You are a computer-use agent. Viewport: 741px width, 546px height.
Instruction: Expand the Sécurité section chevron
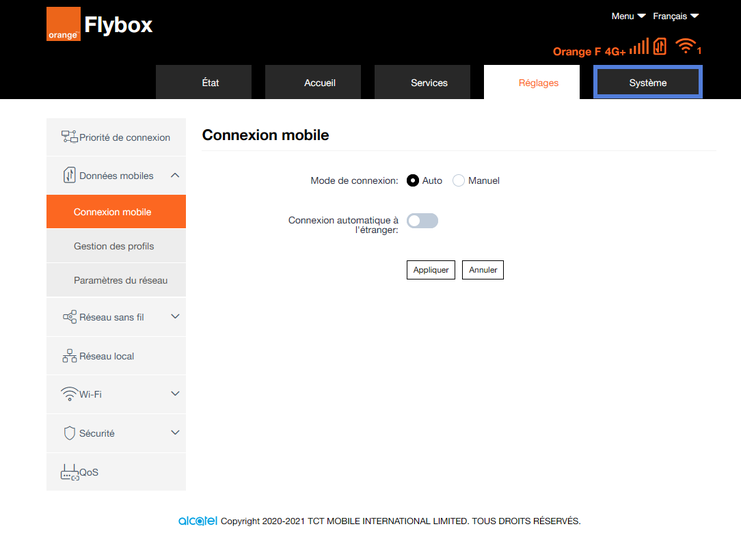click(175, 432)
